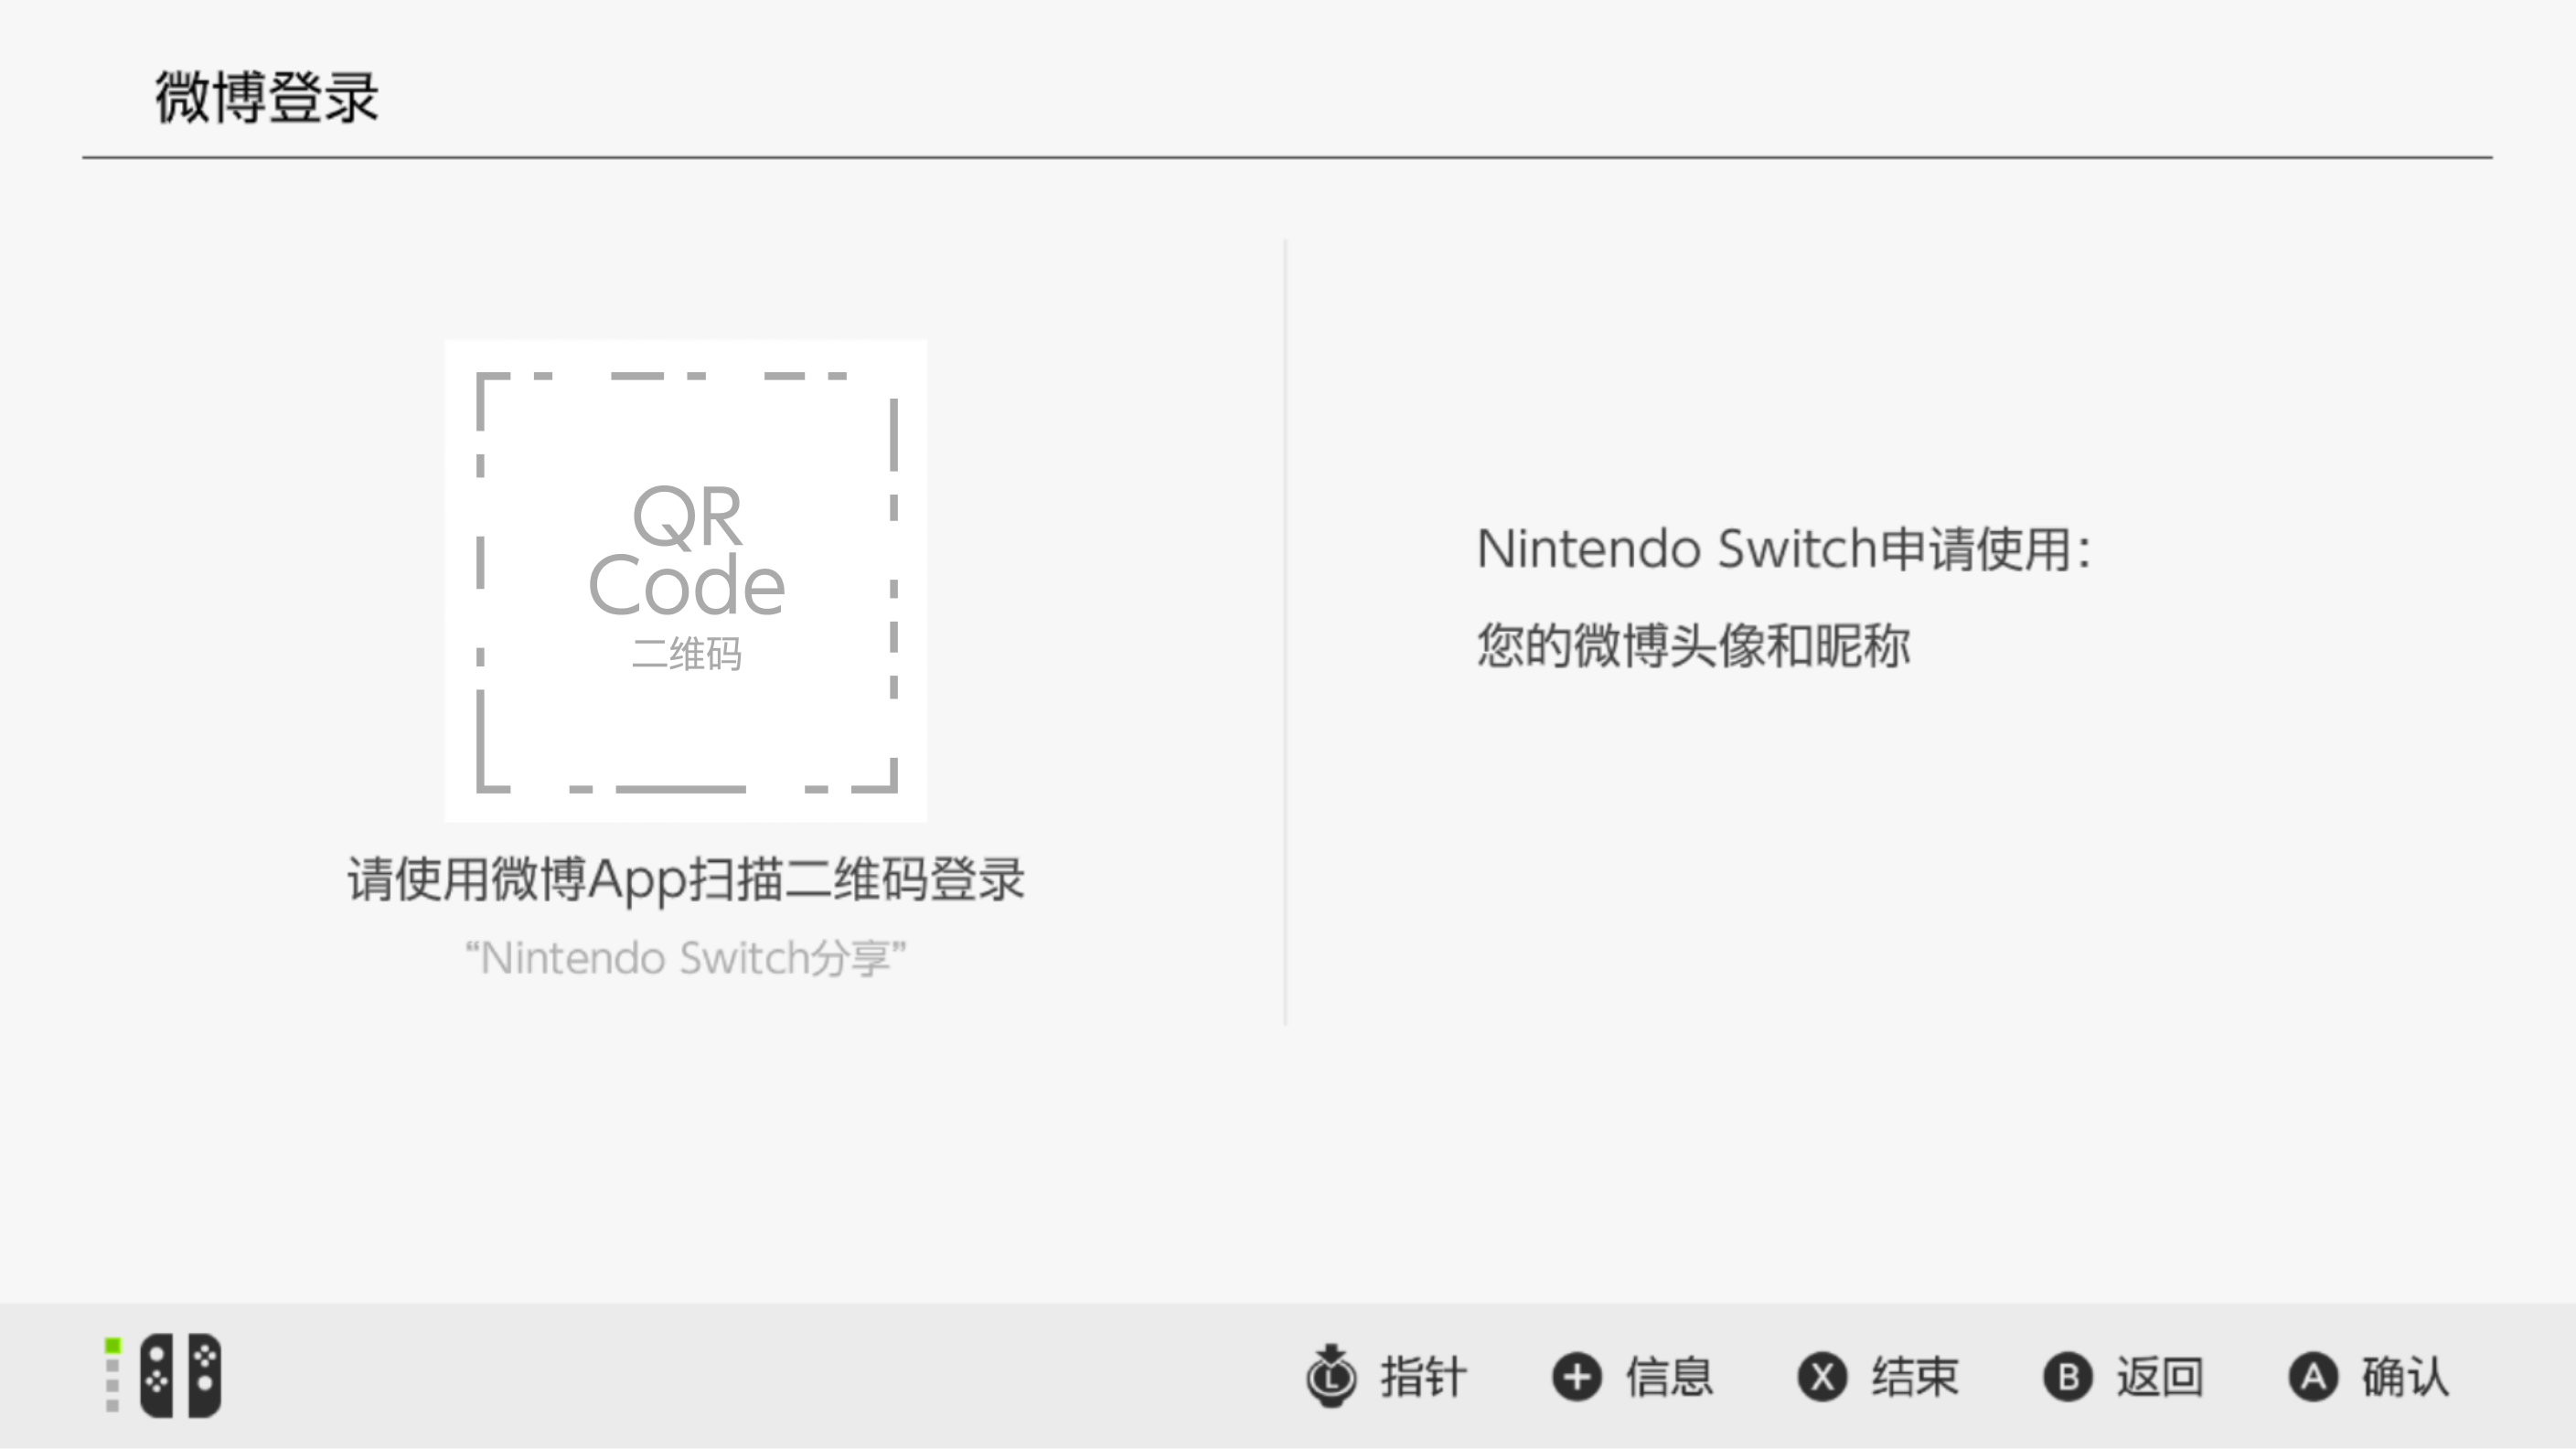
Task: Click the B button icon
Action: coord(2068,1377)
